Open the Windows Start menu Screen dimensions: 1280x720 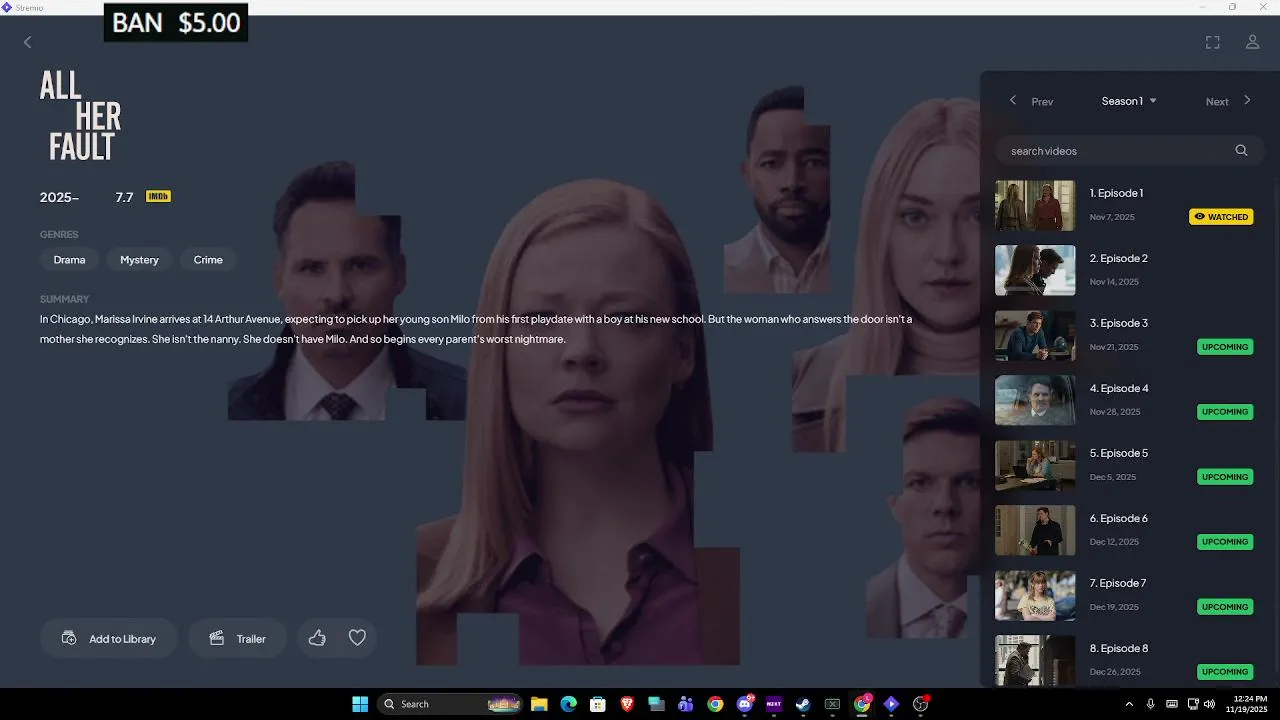pyautogui.click(x=360, y=704)
